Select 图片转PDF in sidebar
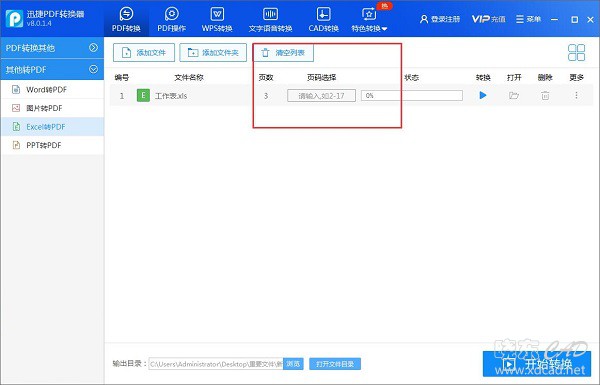This screenshot has height=385, width=600. [x=52, y=108]
